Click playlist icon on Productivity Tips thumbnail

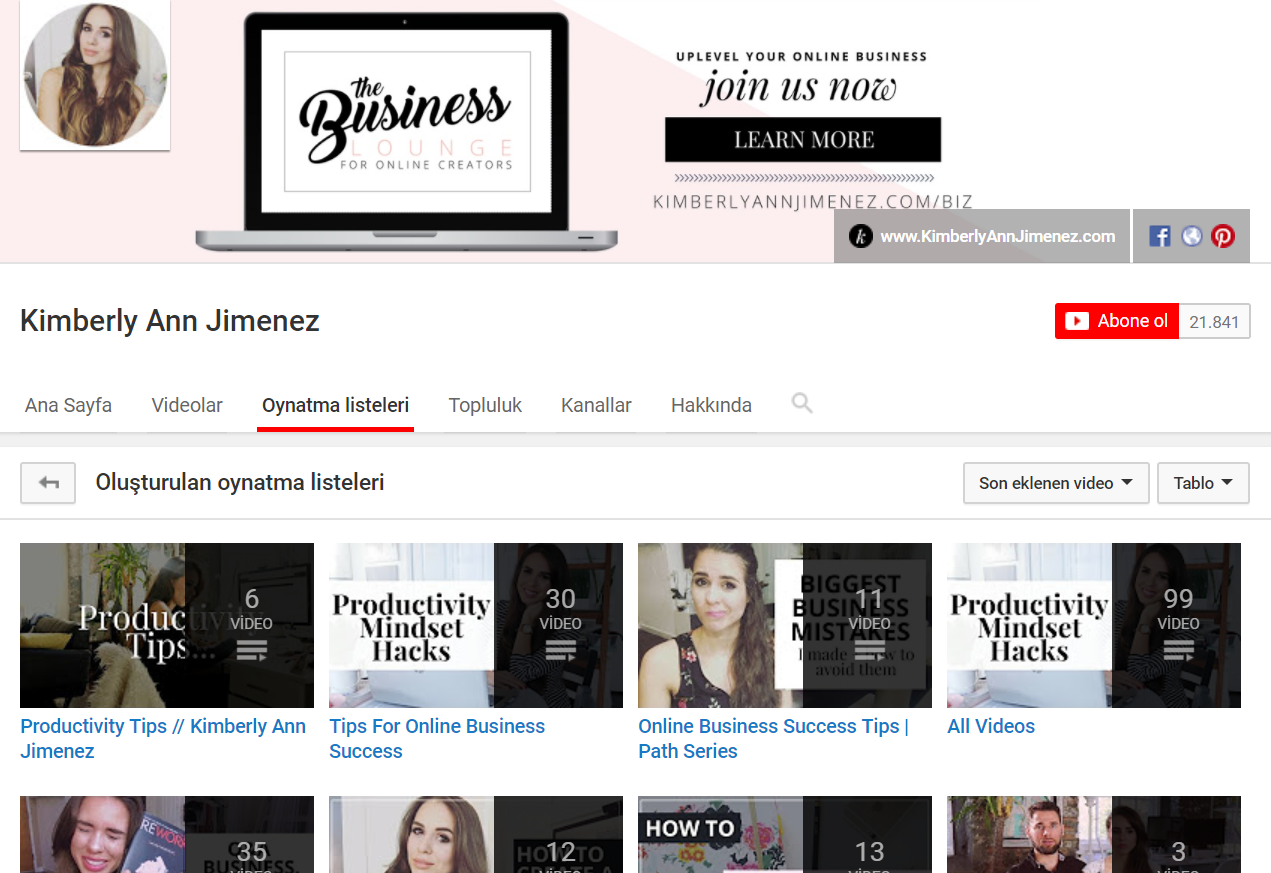tap(251, 652)
